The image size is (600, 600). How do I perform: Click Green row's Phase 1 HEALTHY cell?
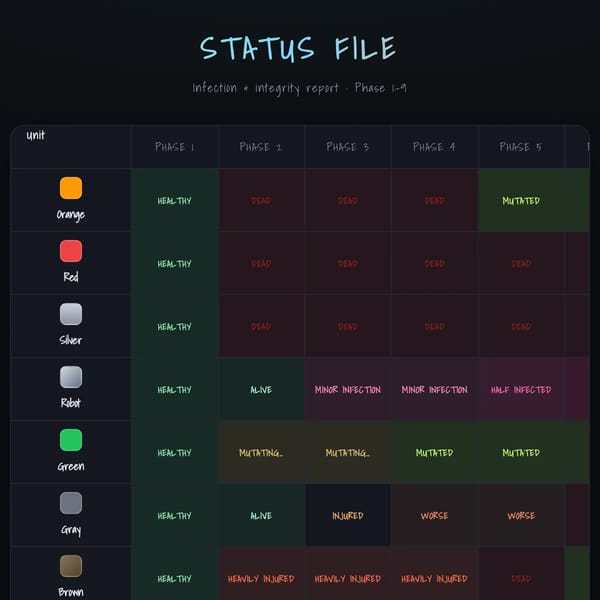pos(175,452)
